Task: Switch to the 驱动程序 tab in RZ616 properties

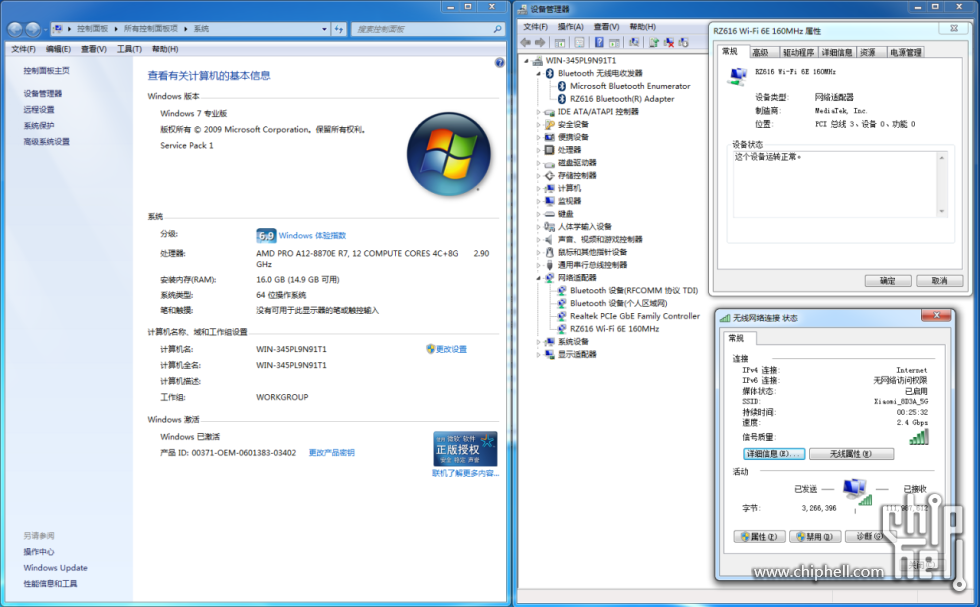Action: (798, 53)
